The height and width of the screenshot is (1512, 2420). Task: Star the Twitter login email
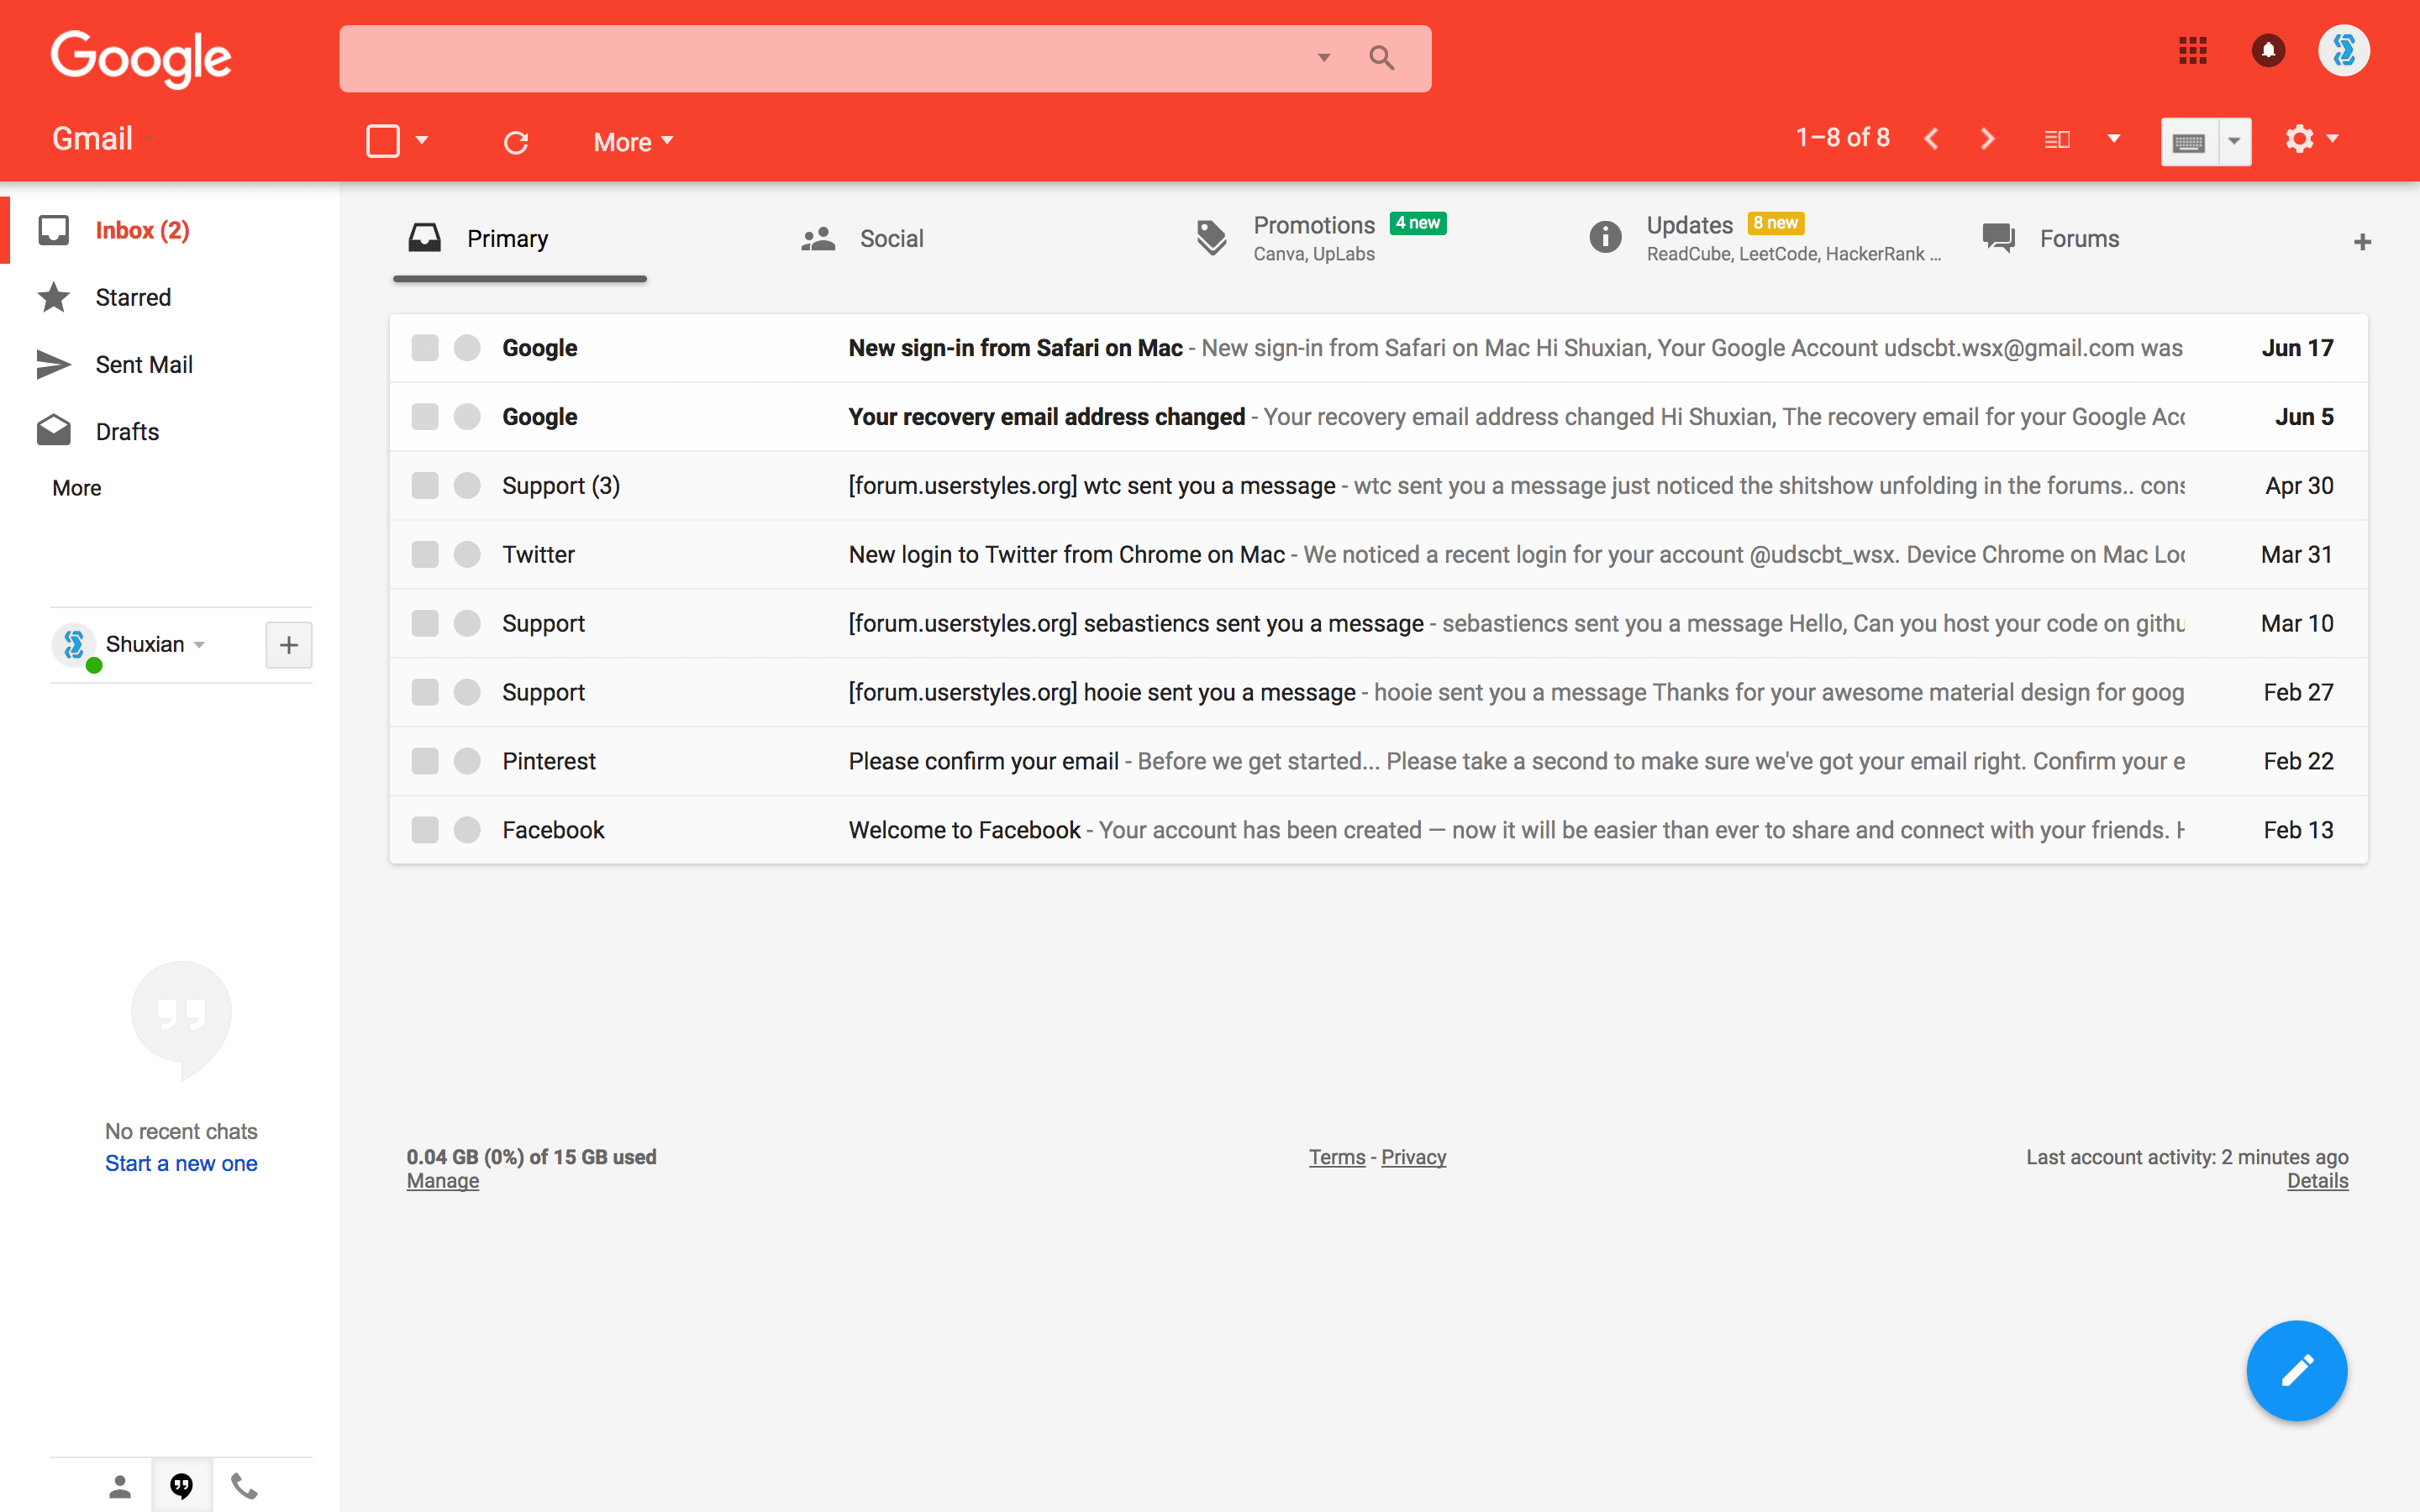[x=467, y=555]
